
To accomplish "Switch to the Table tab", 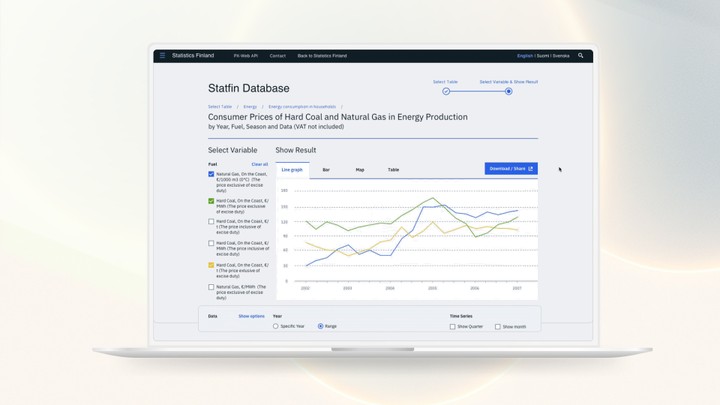I will tap(394, 170).
